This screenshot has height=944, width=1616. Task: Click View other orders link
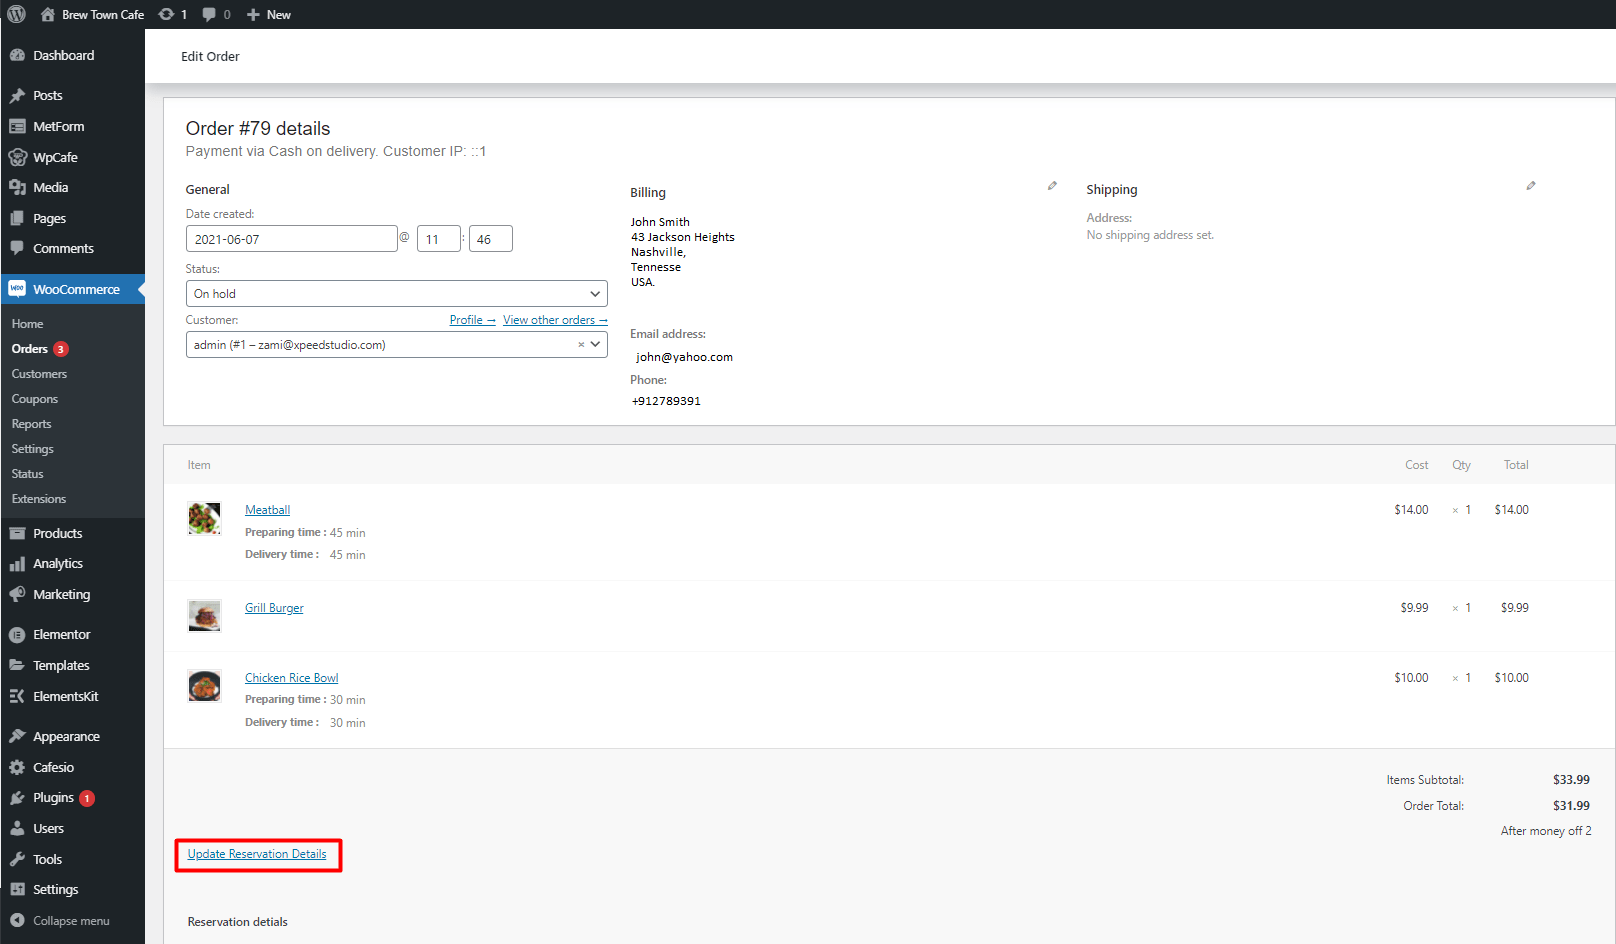(554, 320)
